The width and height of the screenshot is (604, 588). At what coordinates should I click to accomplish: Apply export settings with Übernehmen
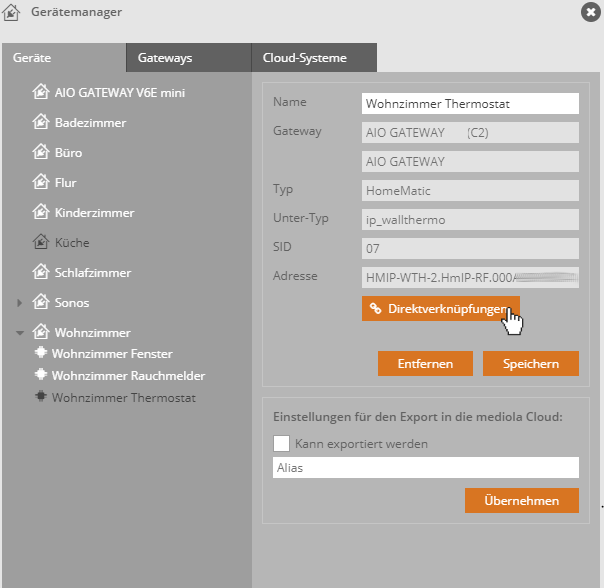tap(521, 500)
